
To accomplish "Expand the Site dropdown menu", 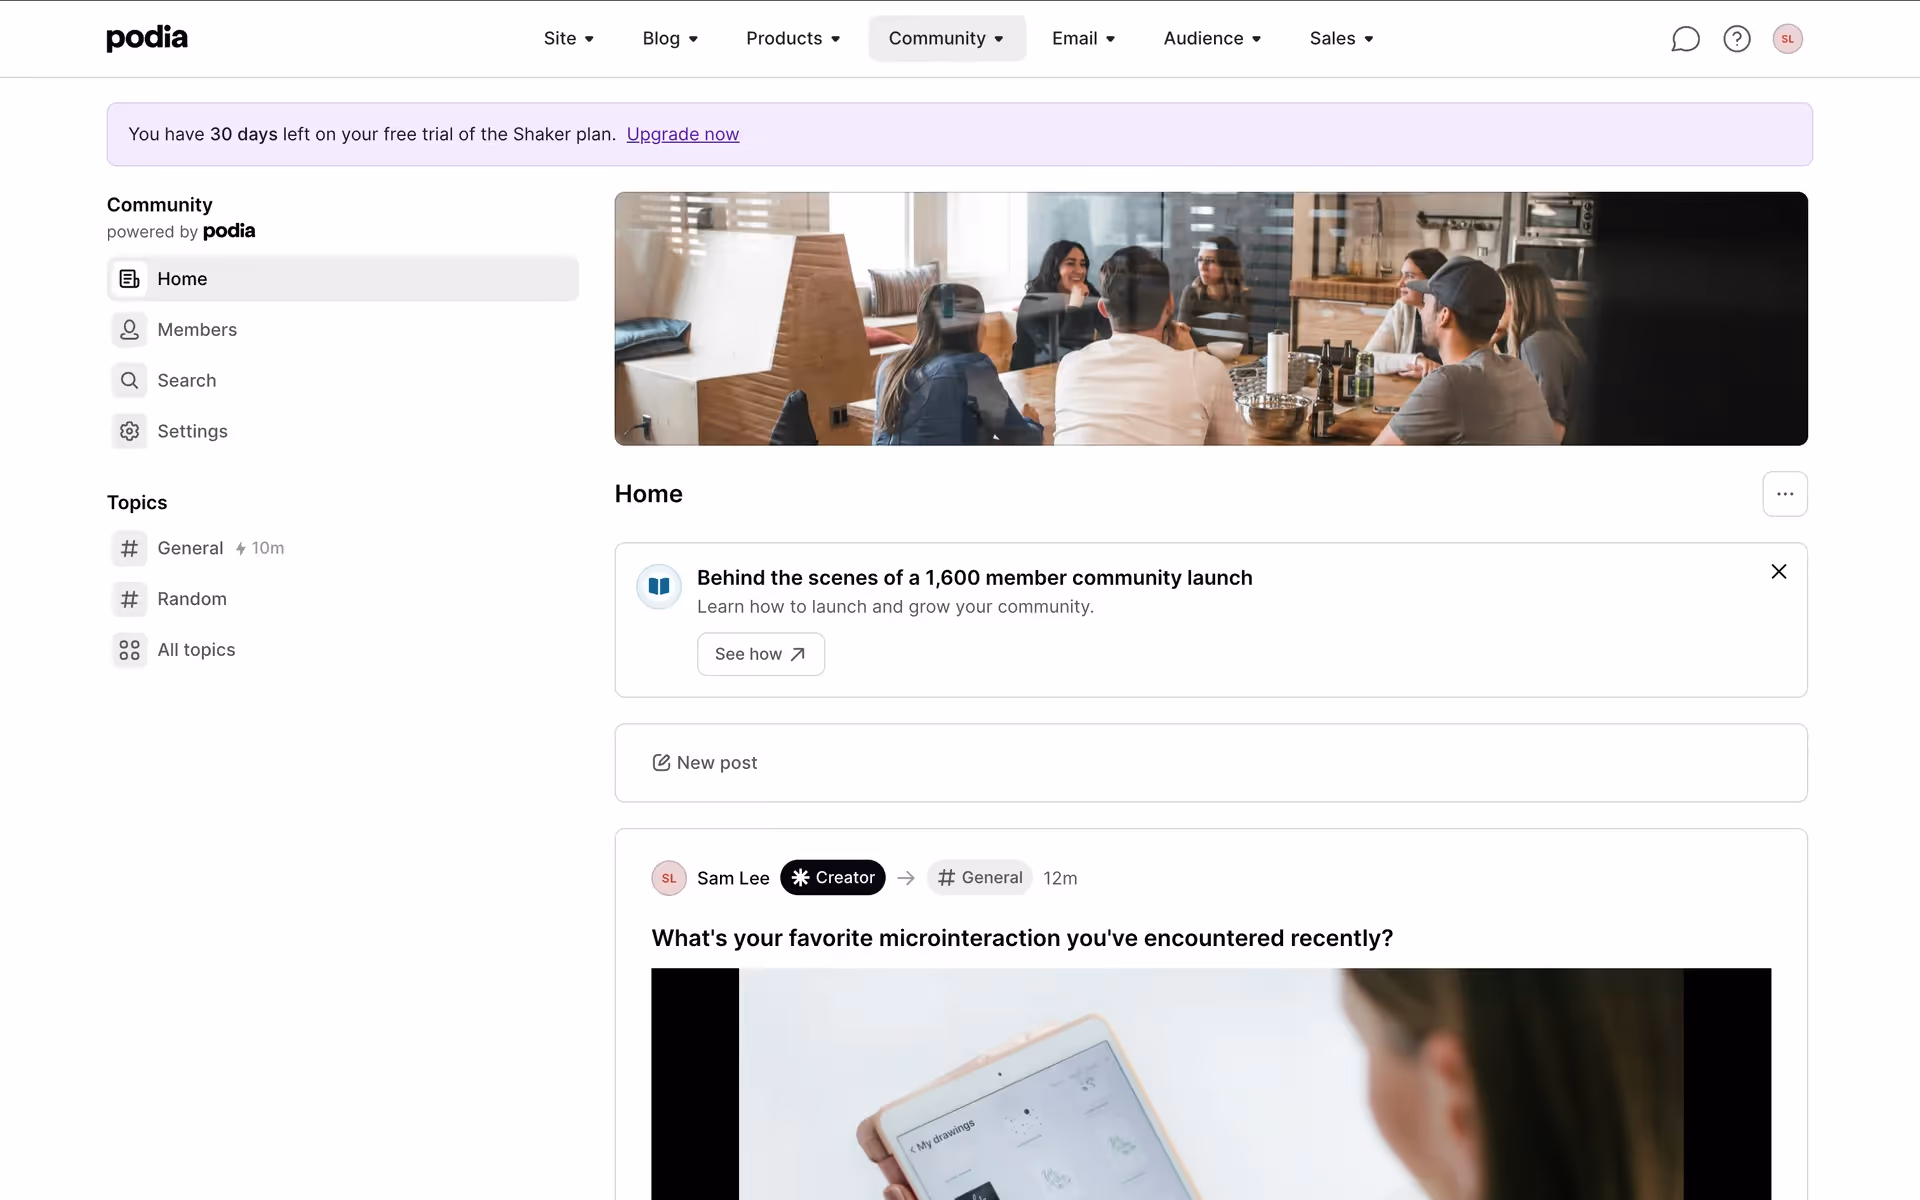I will click(568, 39).
